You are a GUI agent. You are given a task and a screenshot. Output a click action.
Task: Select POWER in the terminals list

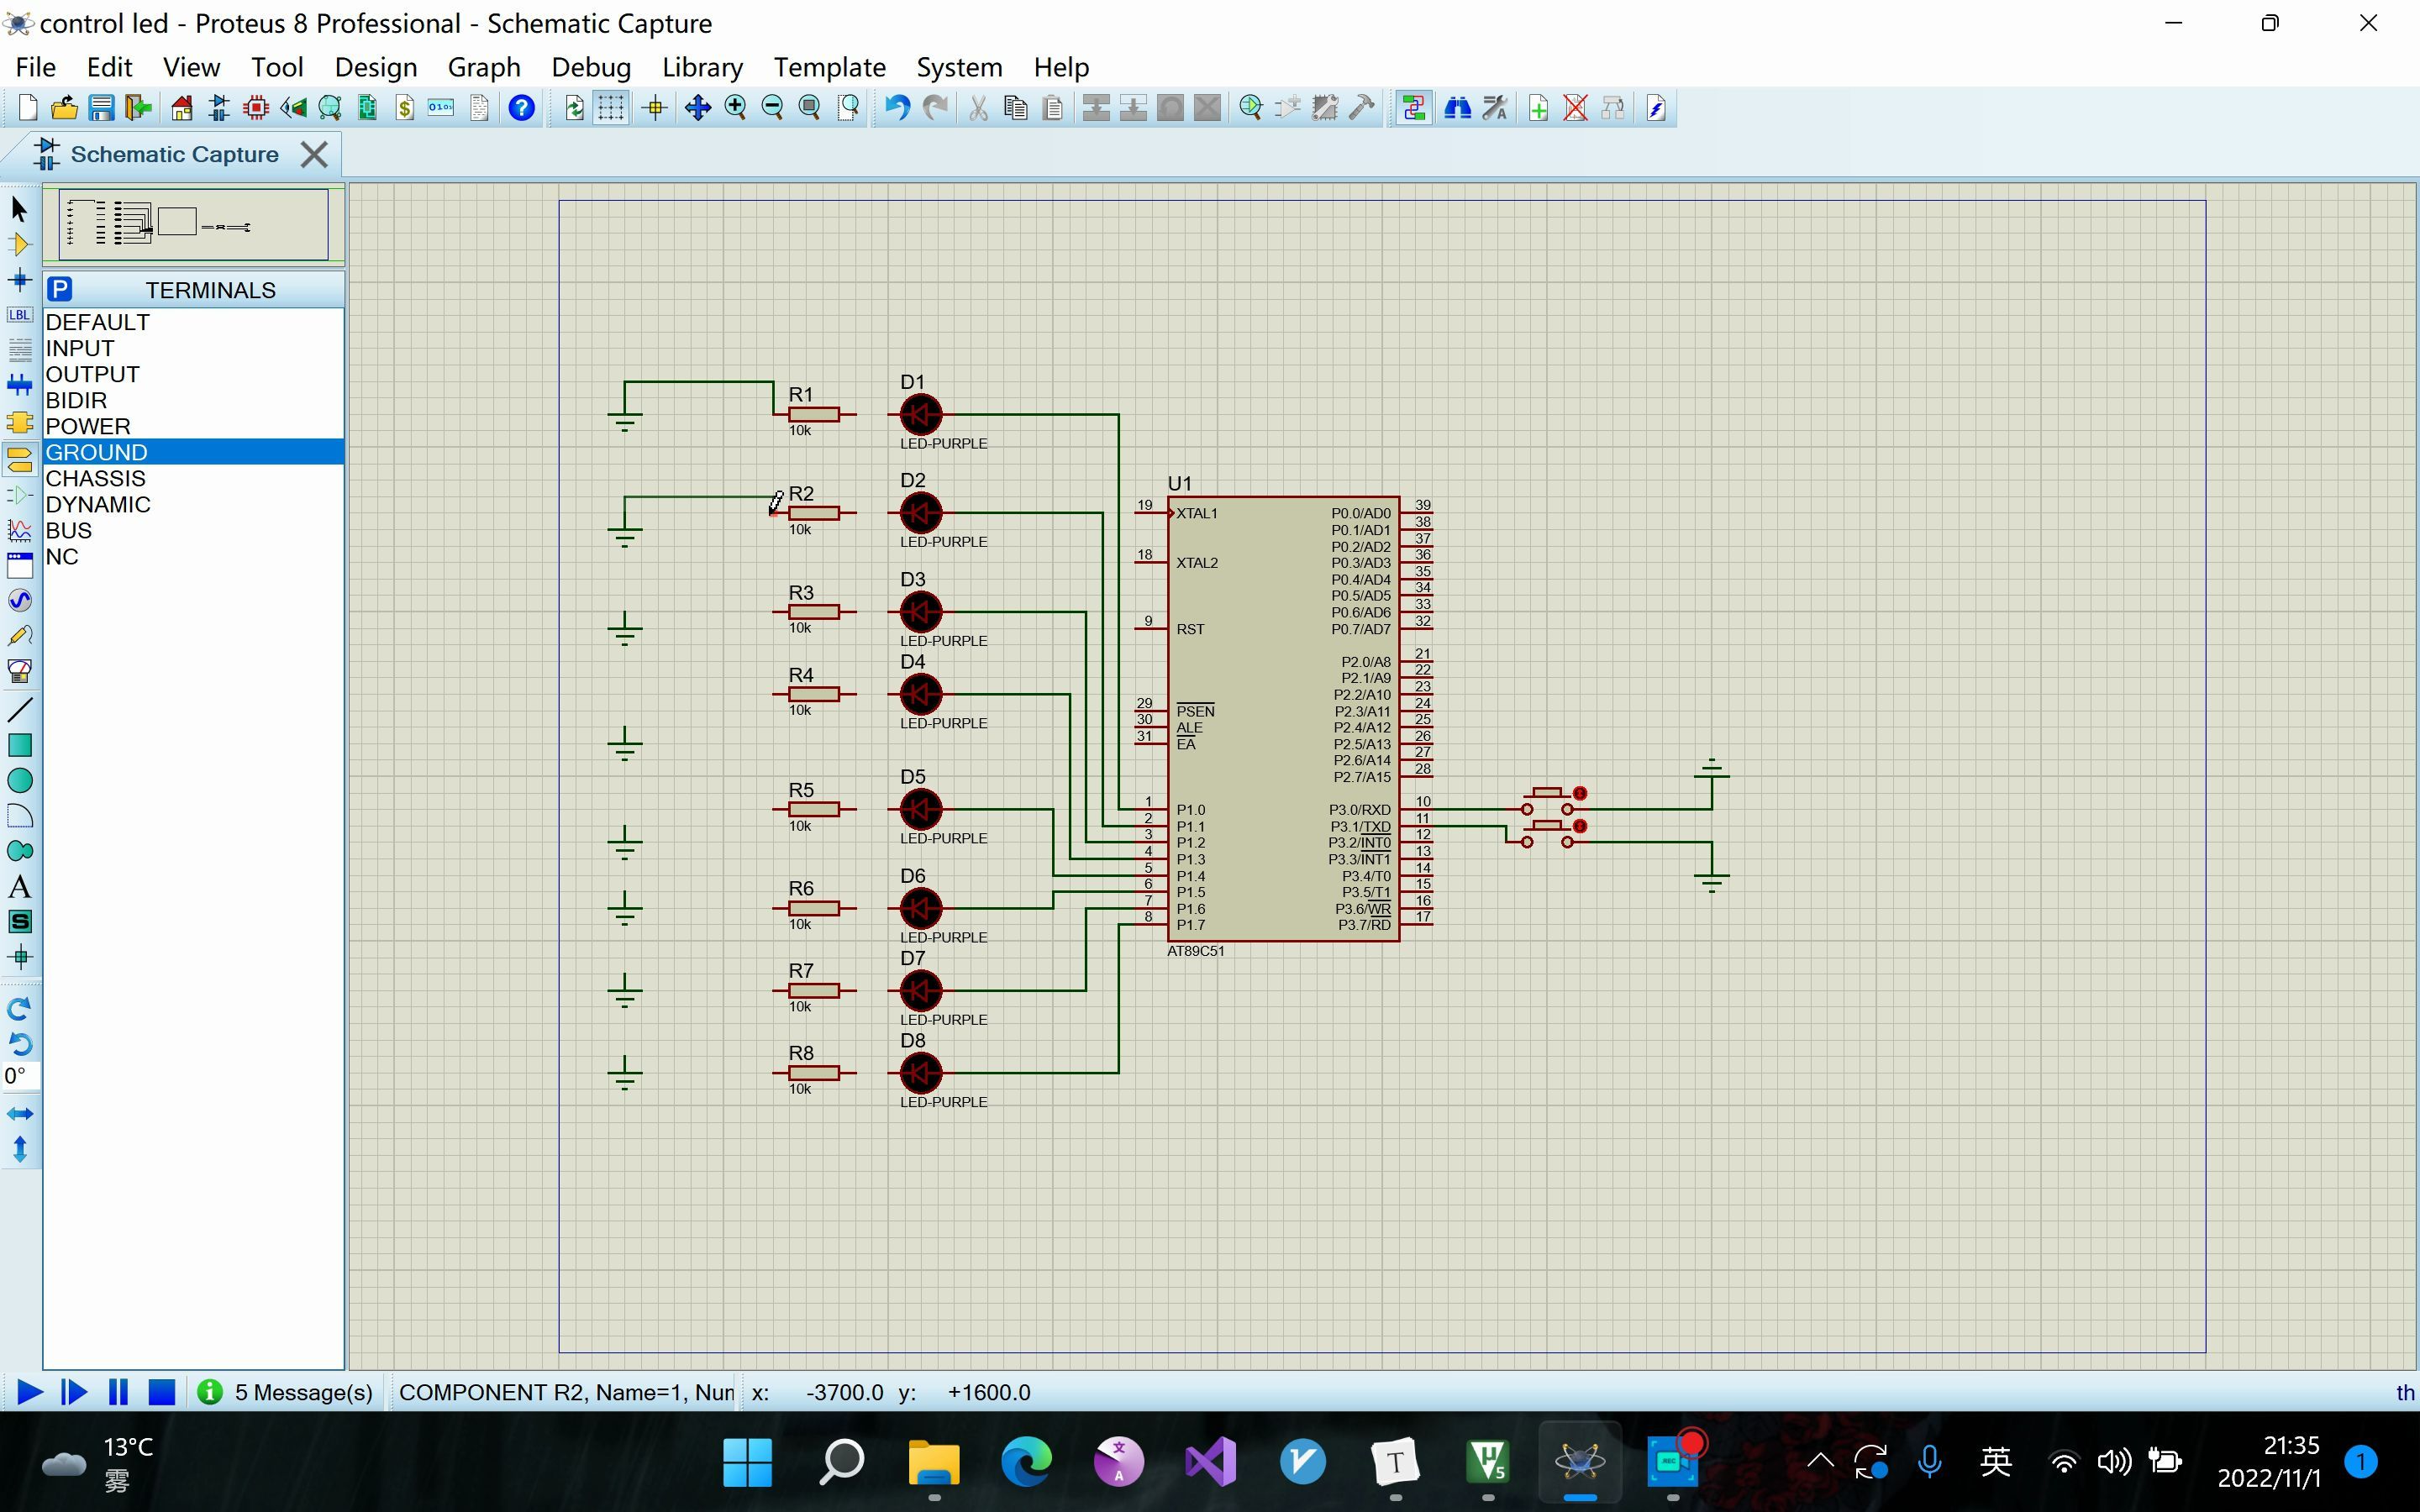tap(88, 426)
